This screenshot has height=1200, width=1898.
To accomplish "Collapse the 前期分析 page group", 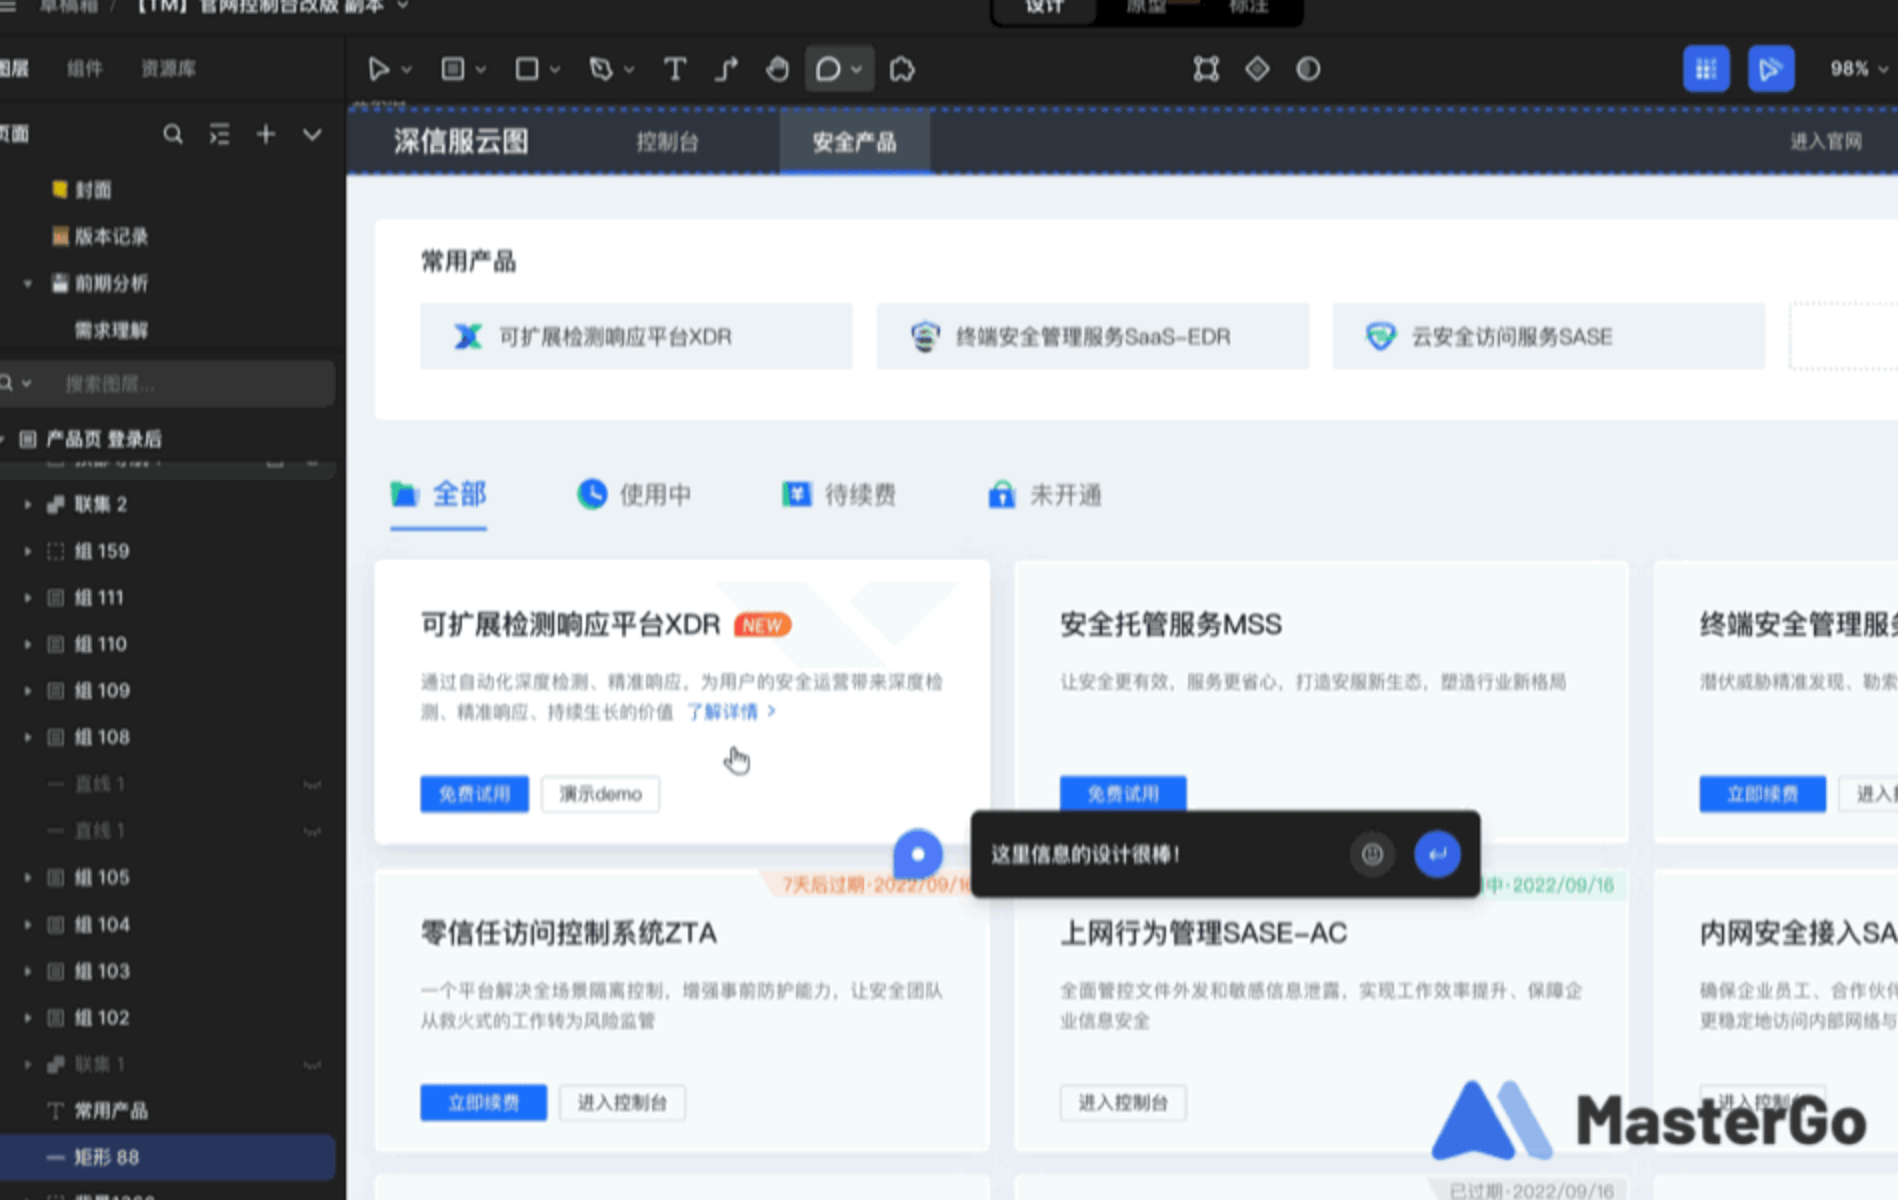I will click(x=28, y=284).
